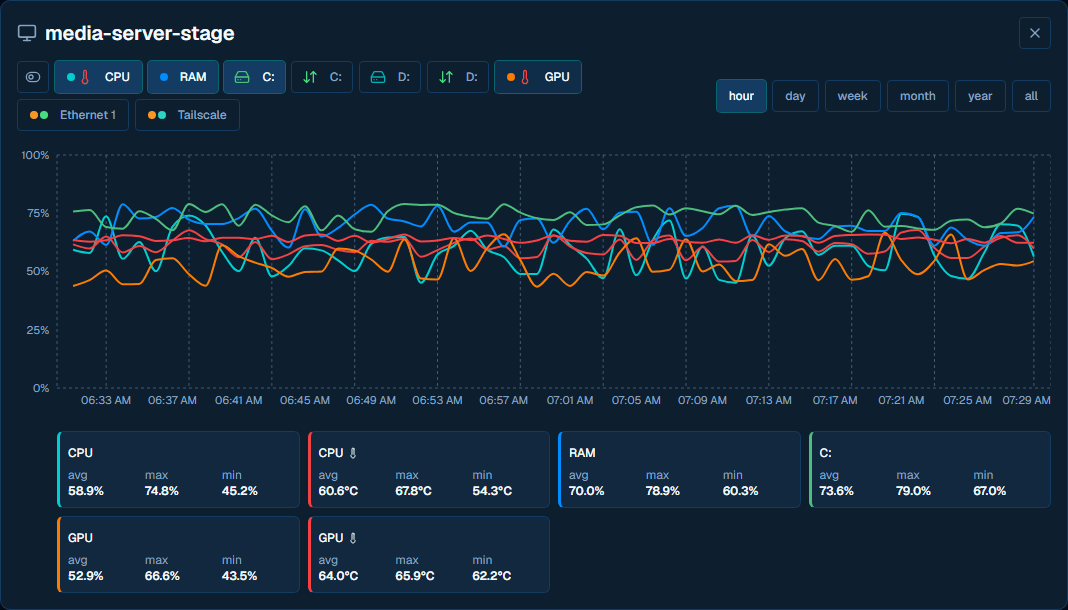Toggle the eye visibility icon for all series
1068x610 pixels.
[x=33, y=77]
